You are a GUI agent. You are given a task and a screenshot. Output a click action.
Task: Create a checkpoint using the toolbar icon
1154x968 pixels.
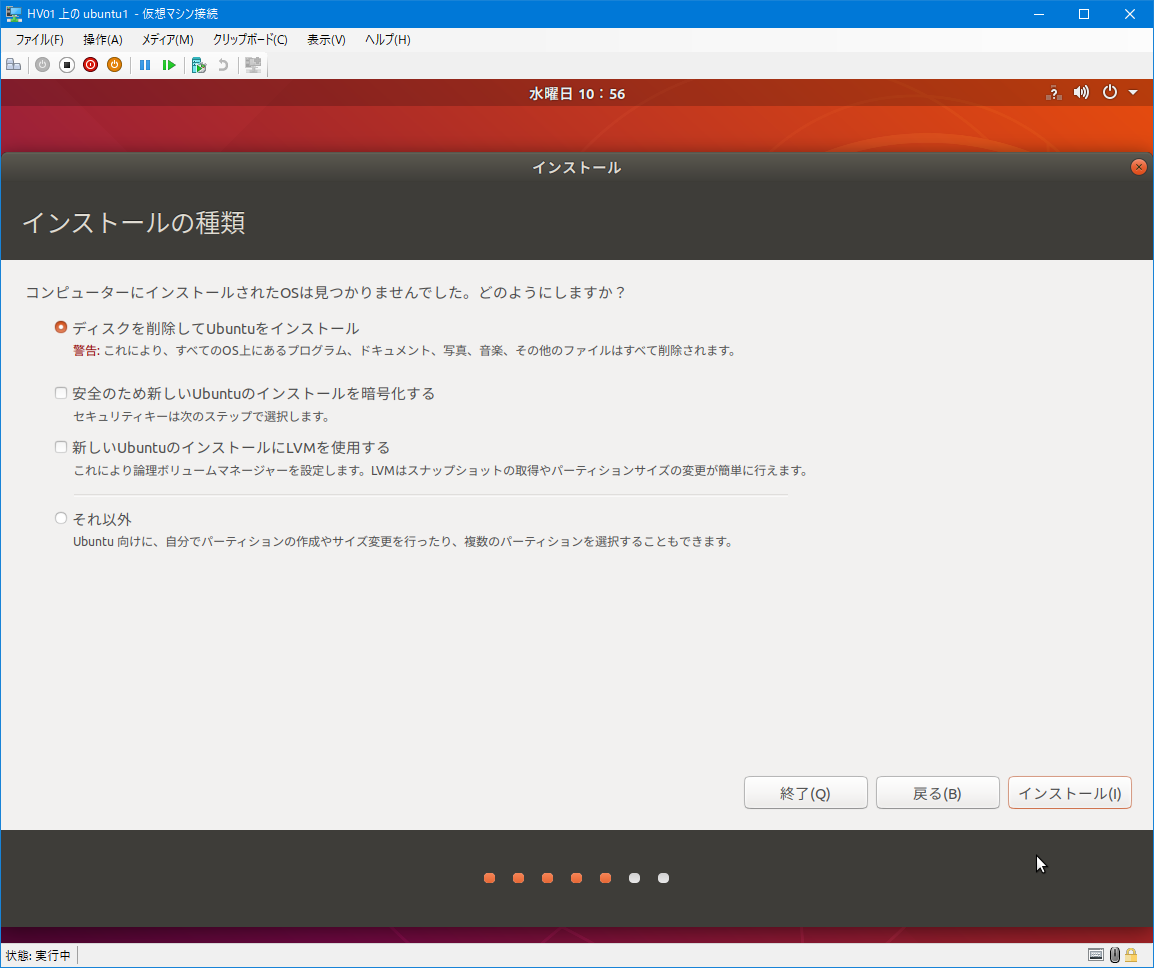click(198, 65)
